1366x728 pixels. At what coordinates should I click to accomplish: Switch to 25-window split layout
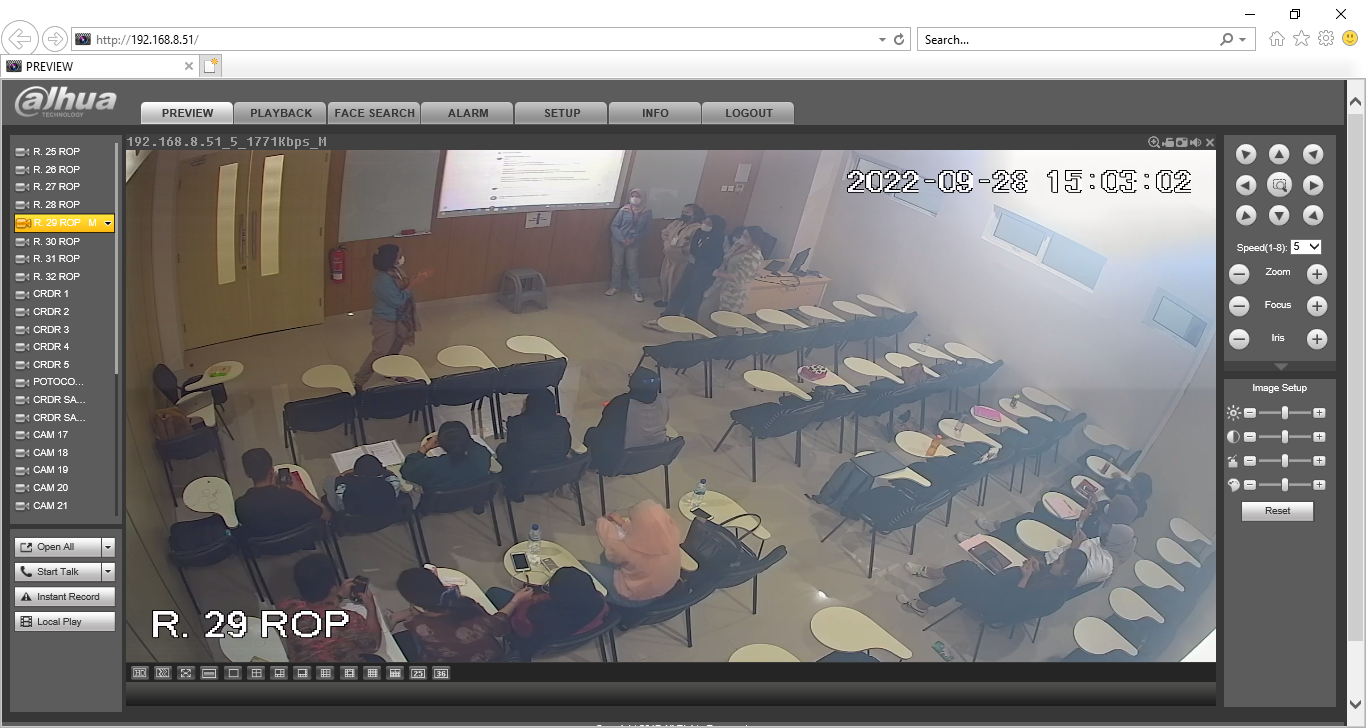418,673
